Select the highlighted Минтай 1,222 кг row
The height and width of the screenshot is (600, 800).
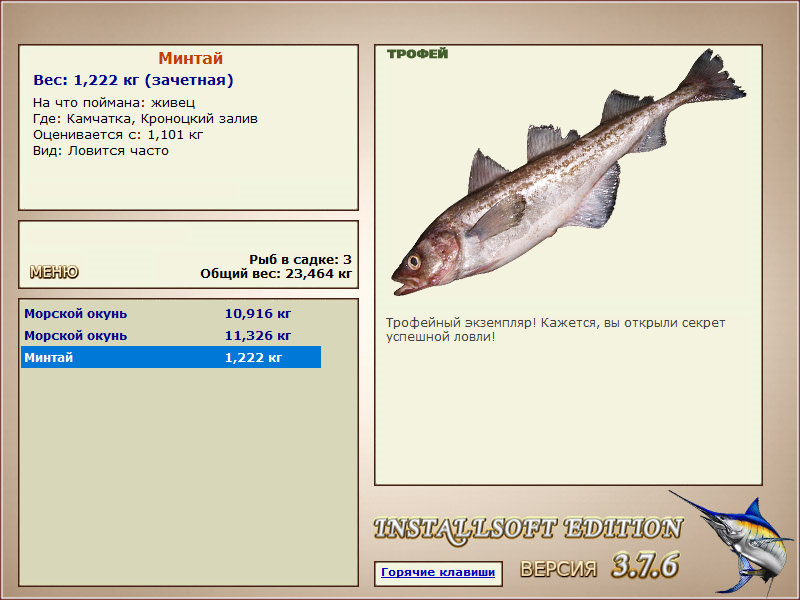pyautogui.click(x=171, y=357)
